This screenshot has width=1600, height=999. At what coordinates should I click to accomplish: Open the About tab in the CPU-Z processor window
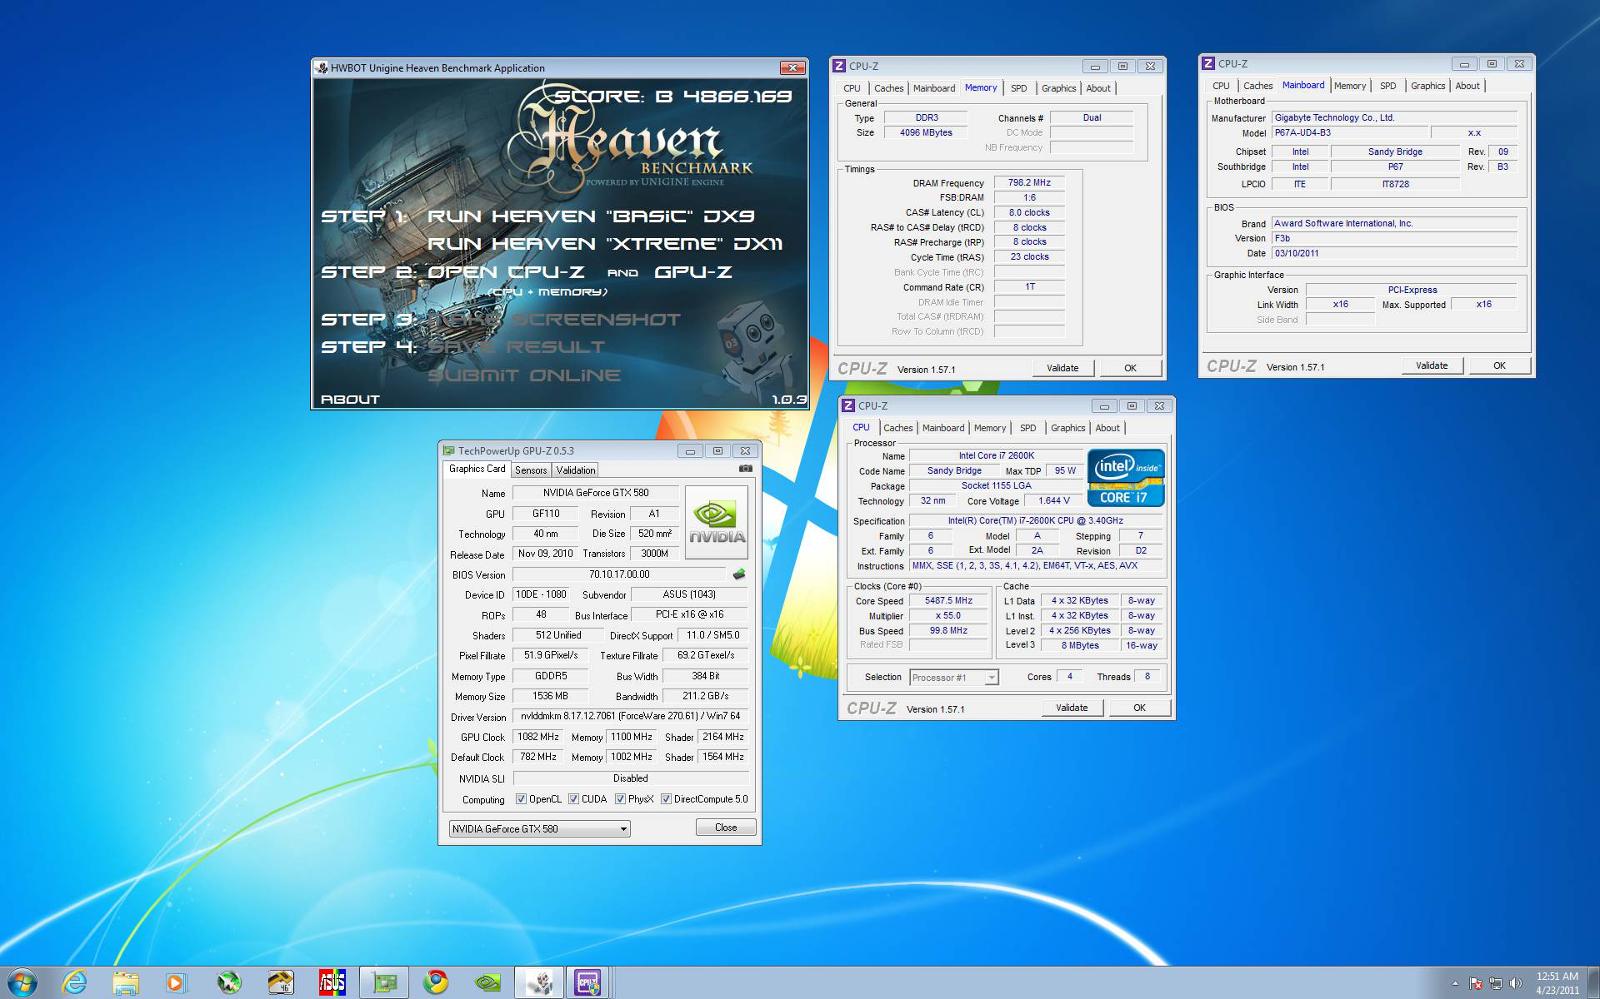point(1107,428)
